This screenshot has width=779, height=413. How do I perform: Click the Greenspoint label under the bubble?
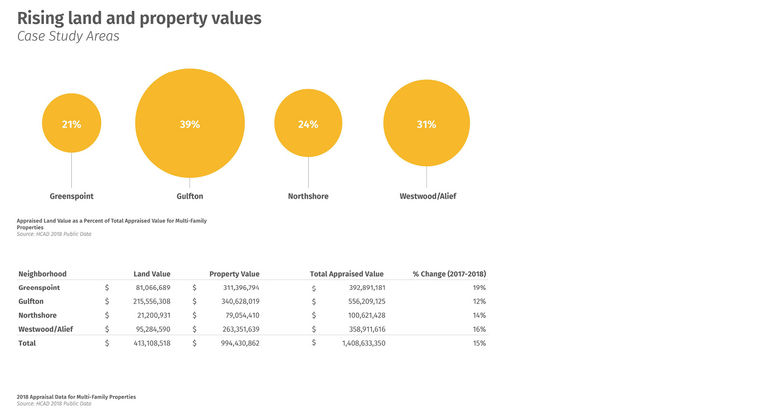pos(71,196)
